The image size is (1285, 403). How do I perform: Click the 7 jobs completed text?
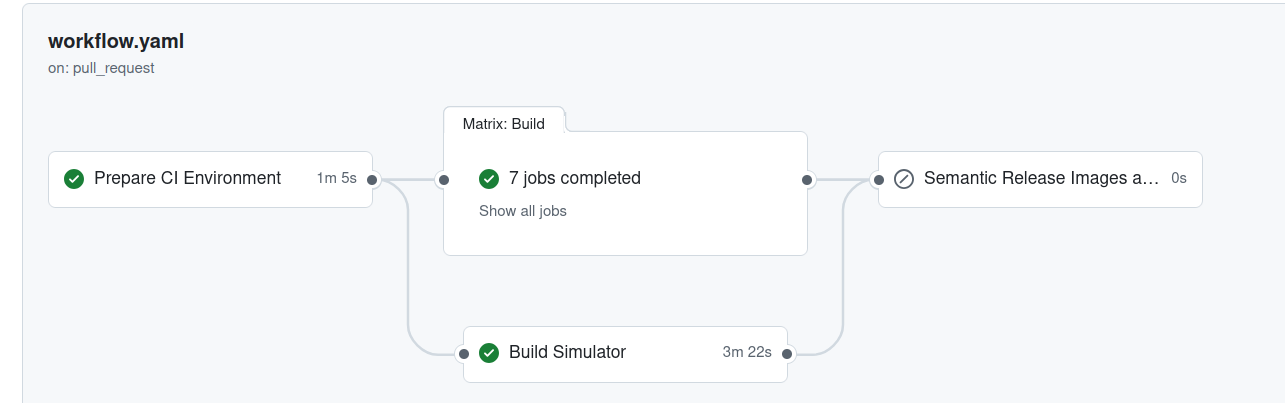click(575, 178)
